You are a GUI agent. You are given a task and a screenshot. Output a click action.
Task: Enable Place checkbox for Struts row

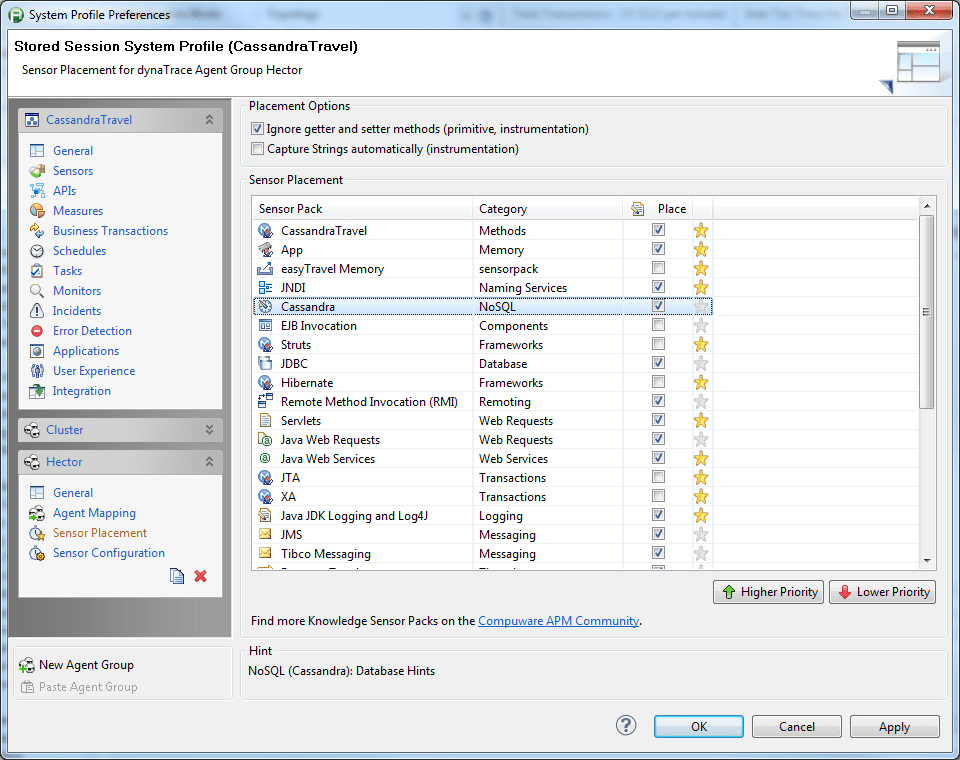click(x=658, y=344)
